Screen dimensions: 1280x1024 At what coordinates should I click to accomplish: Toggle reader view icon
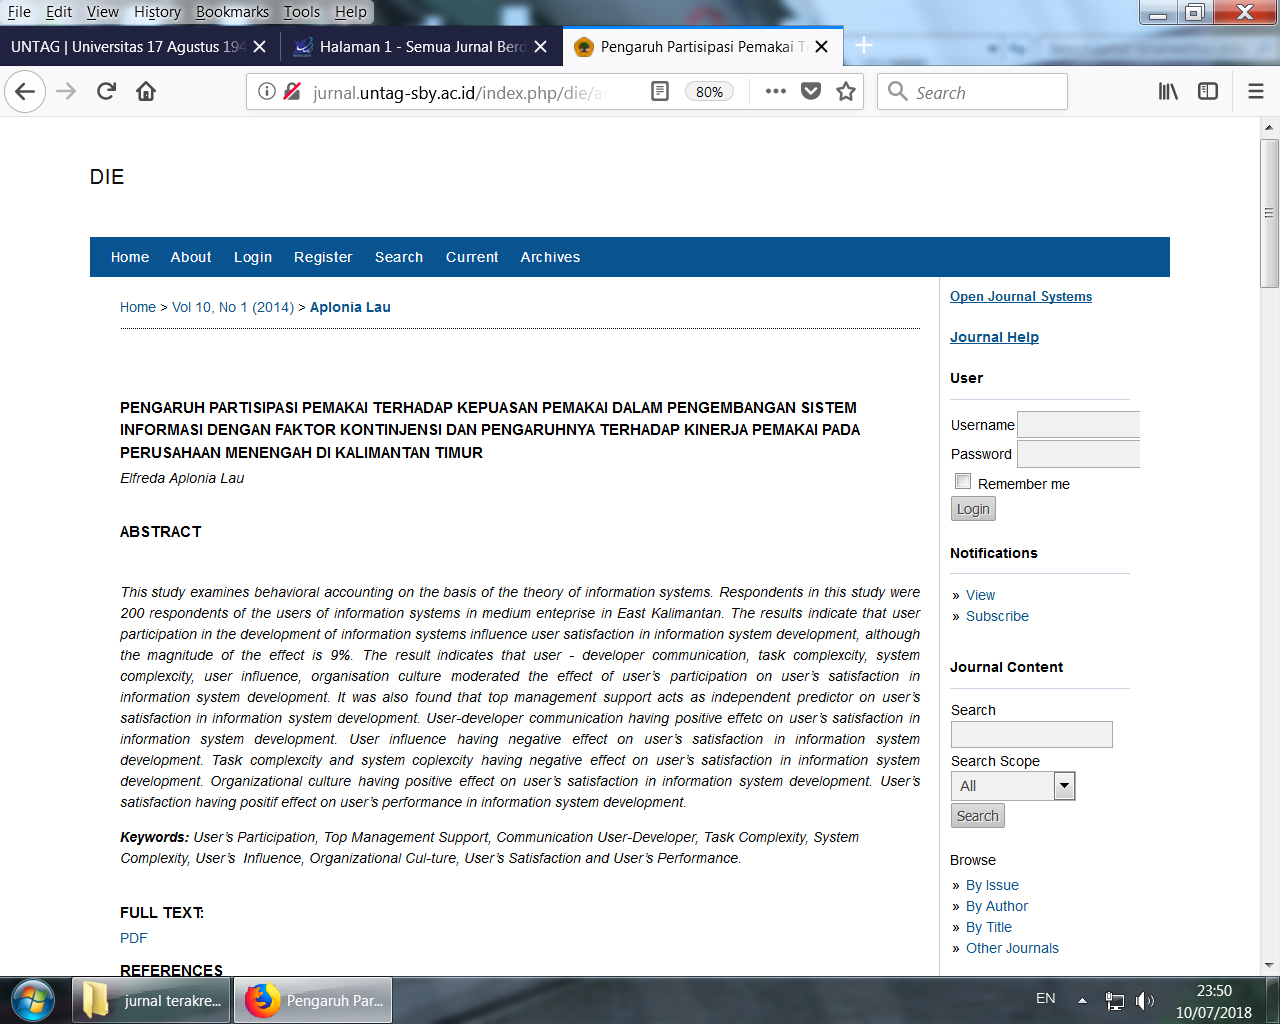[660, 92]
